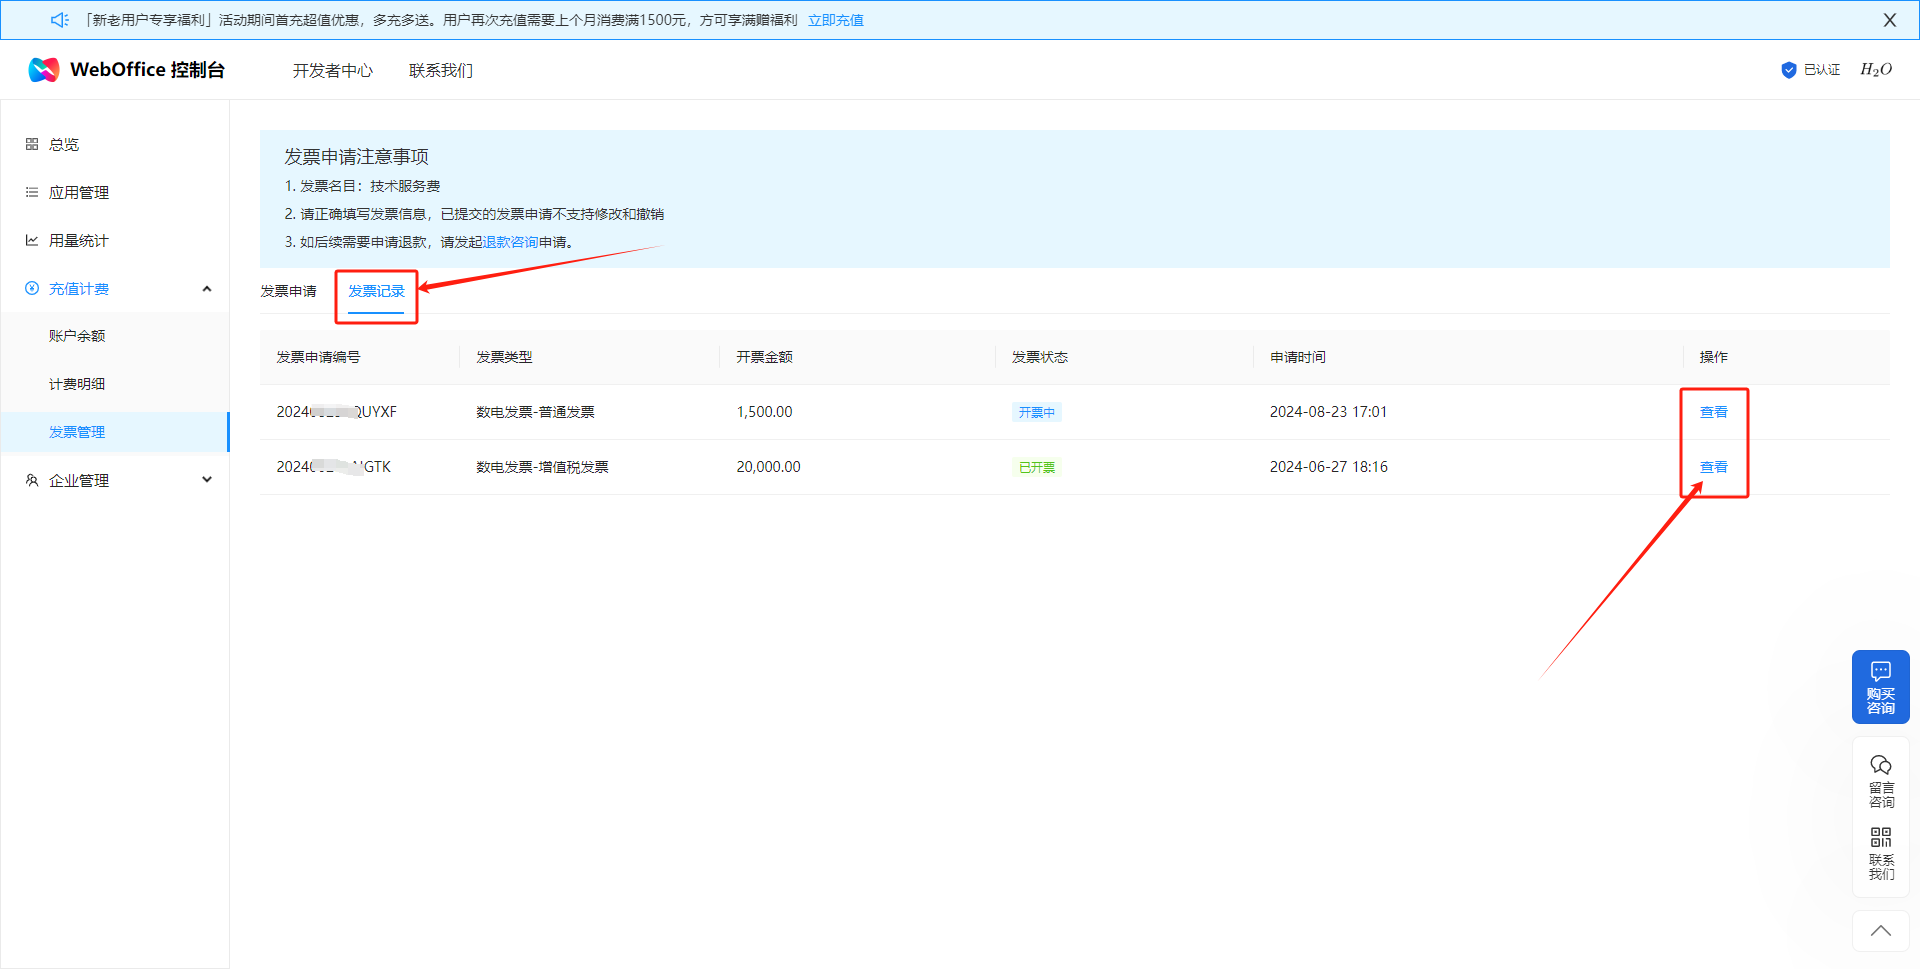Click invoice number ending QUYXF

[337, 412]
